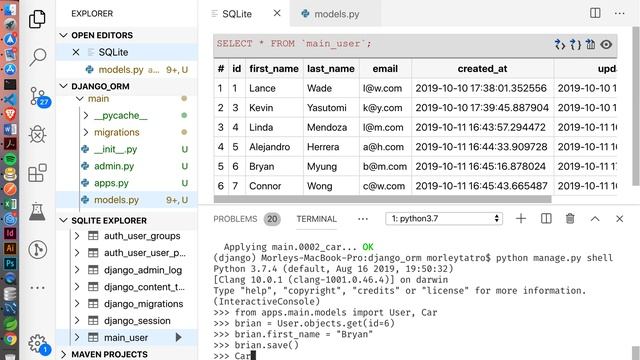Open the python3.7 terminal selector dropdown
Image resolution: width=640 pixels, height=360 pixels.
point(444,219)
